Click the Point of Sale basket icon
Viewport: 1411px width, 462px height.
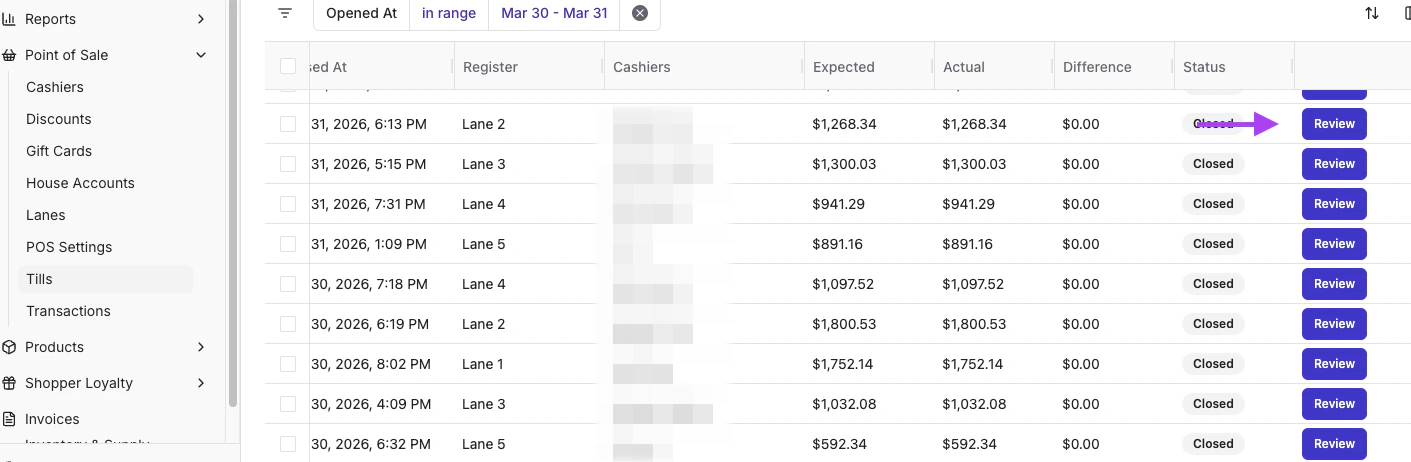pos(9,55)
